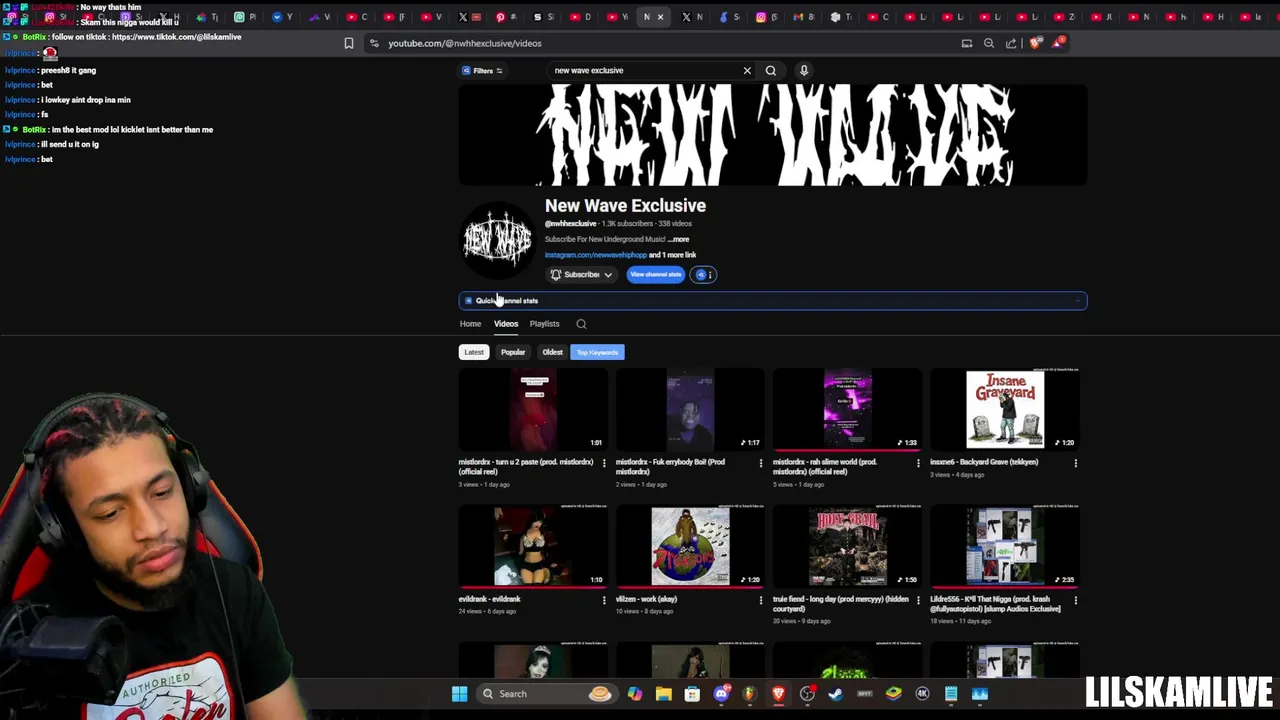The height and width of the screenshot is (720, 1280).
Task: Click the taskbar Search box
Action: click(547, 694)
